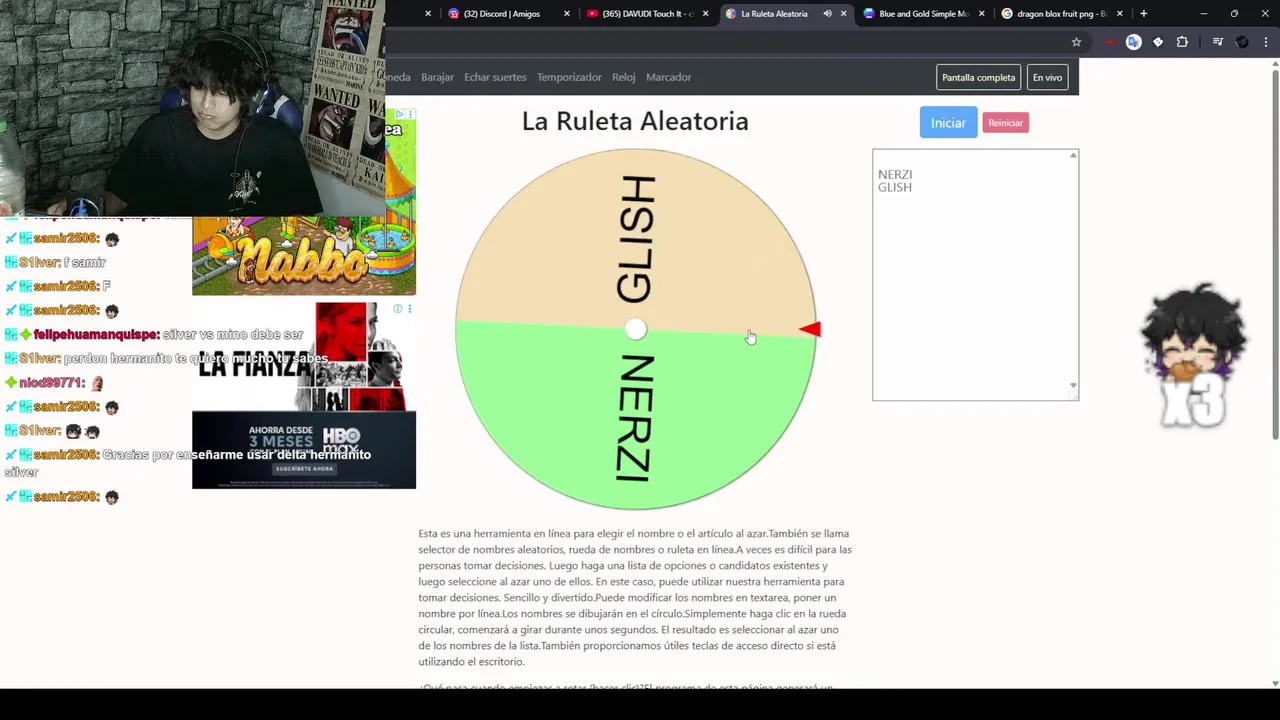Viewport: 1280px width, 720px height.
Task: Open the Marcador menu item
Action: pyautogui.click(x=669, y=77)
